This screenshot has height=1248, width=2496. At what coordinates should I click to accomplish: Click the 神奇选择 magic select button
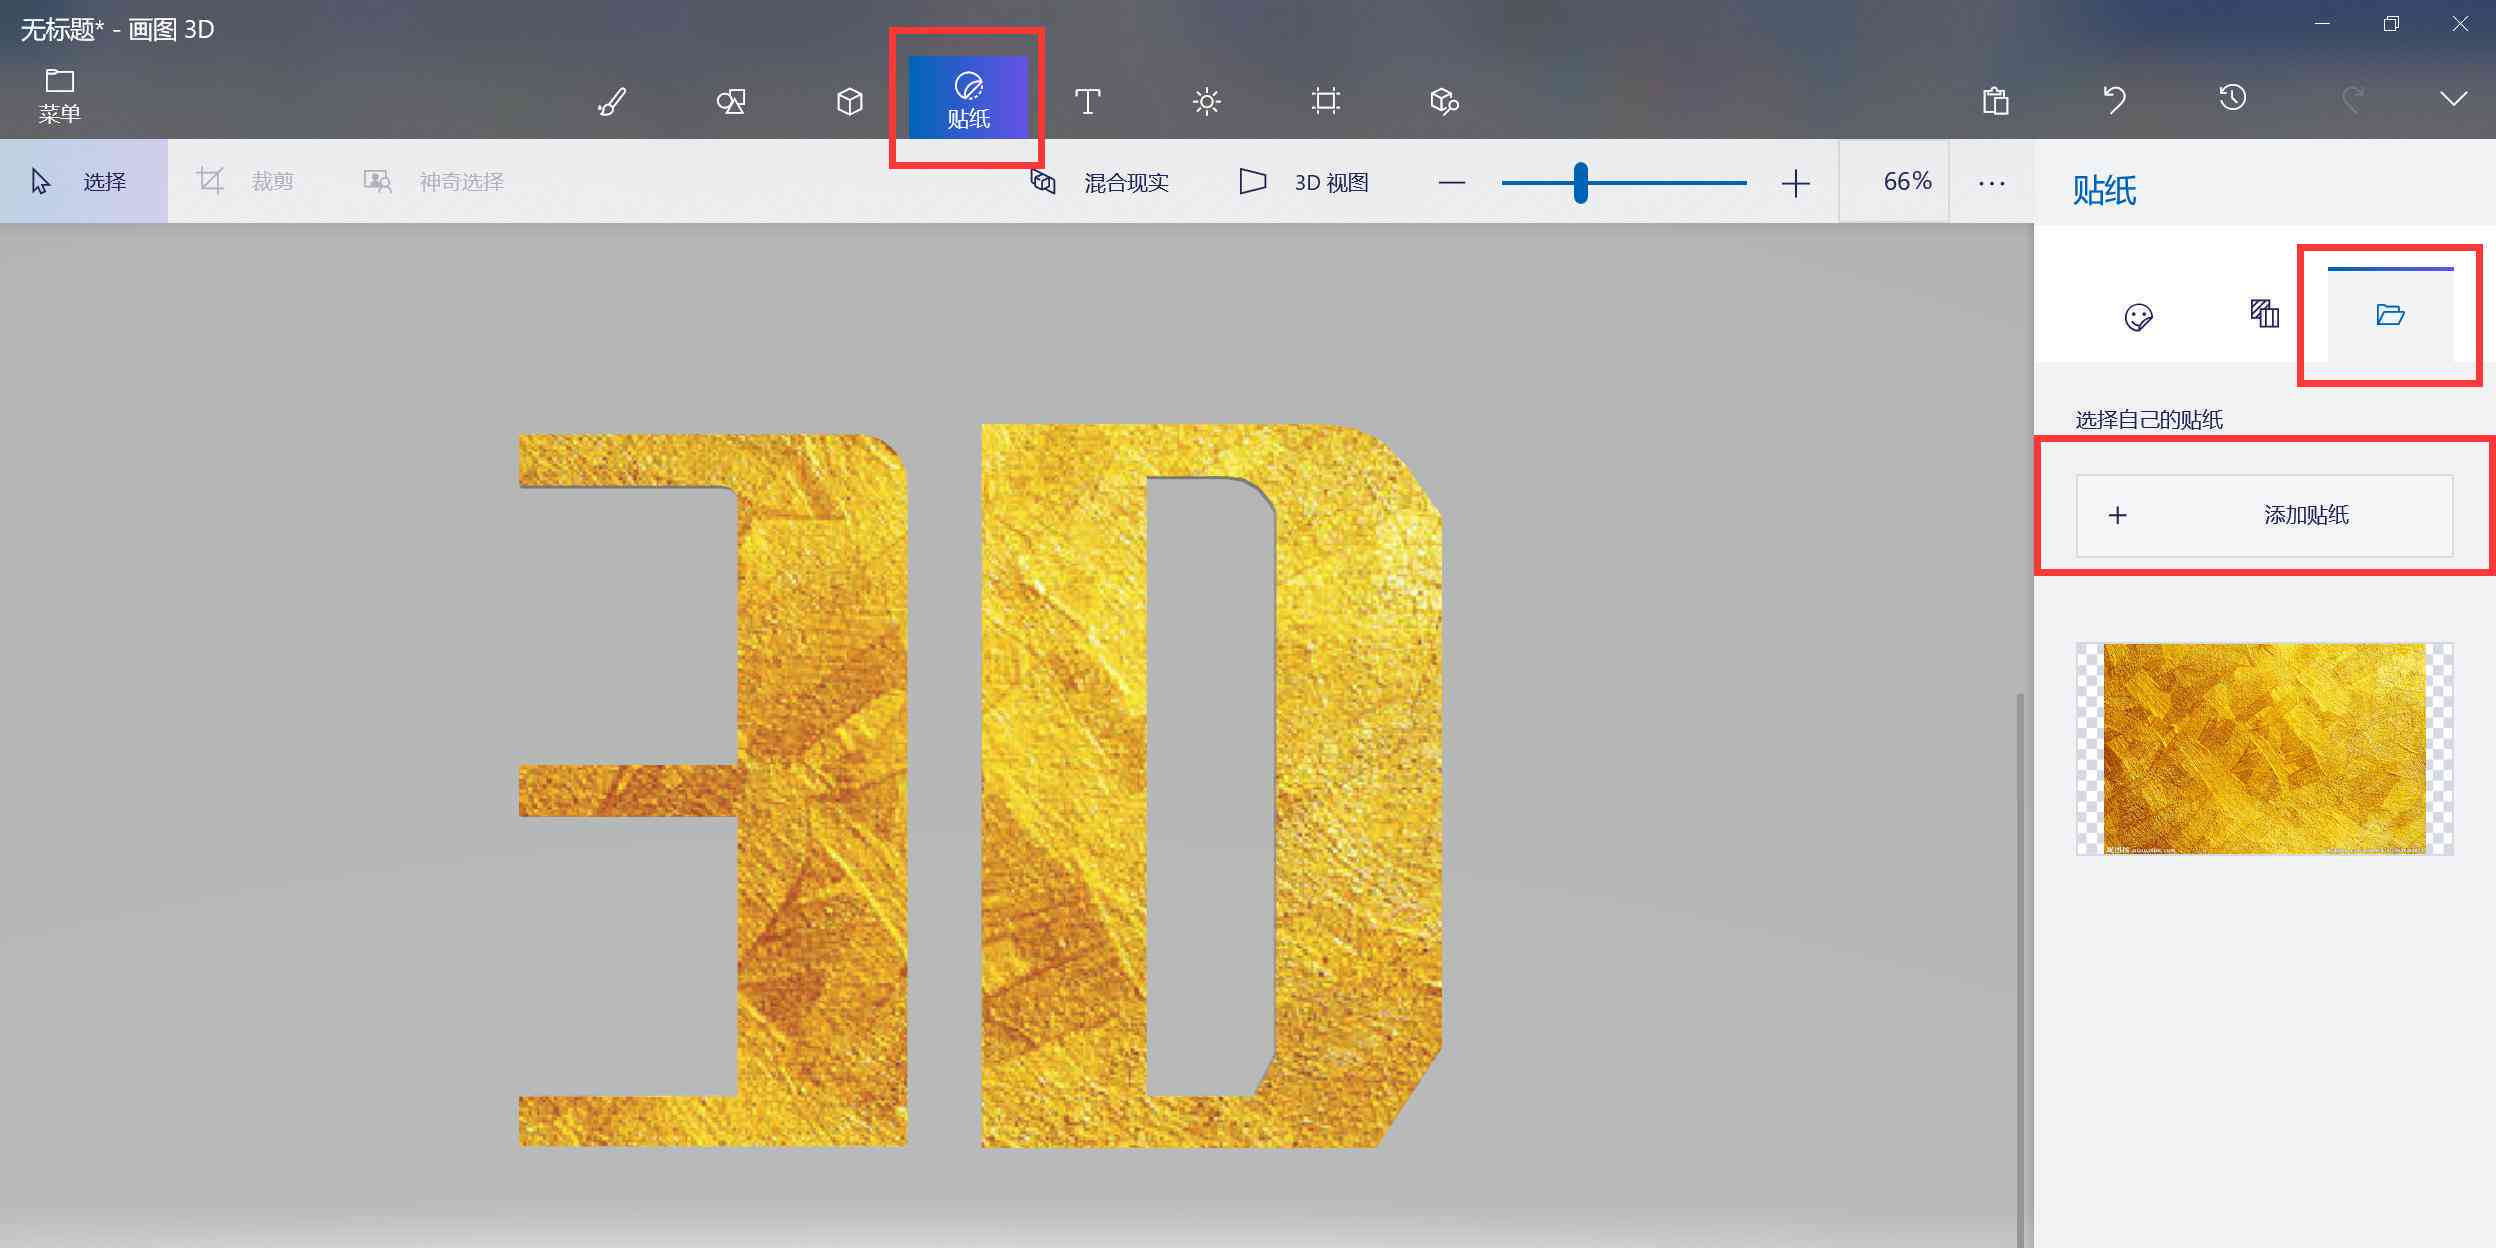coord(434,181)
